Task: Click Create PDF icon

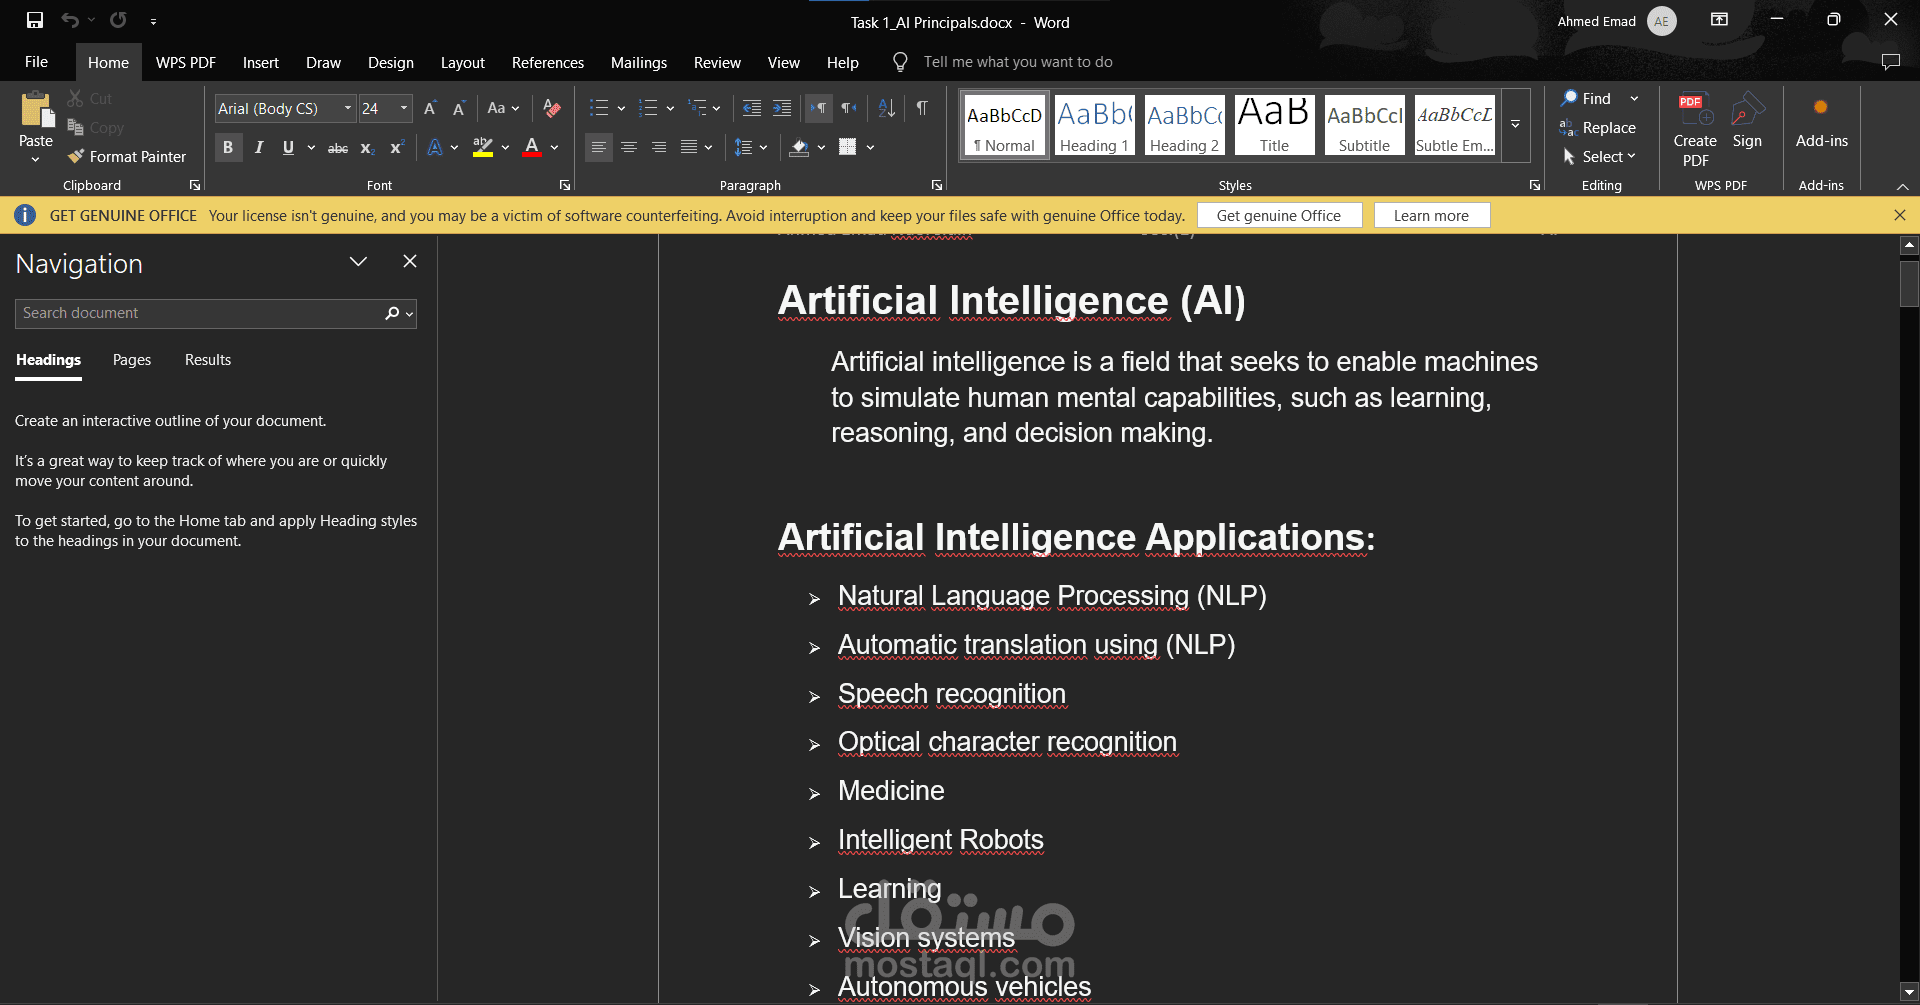Action: pyautogui.click(x=1695, y=130)
